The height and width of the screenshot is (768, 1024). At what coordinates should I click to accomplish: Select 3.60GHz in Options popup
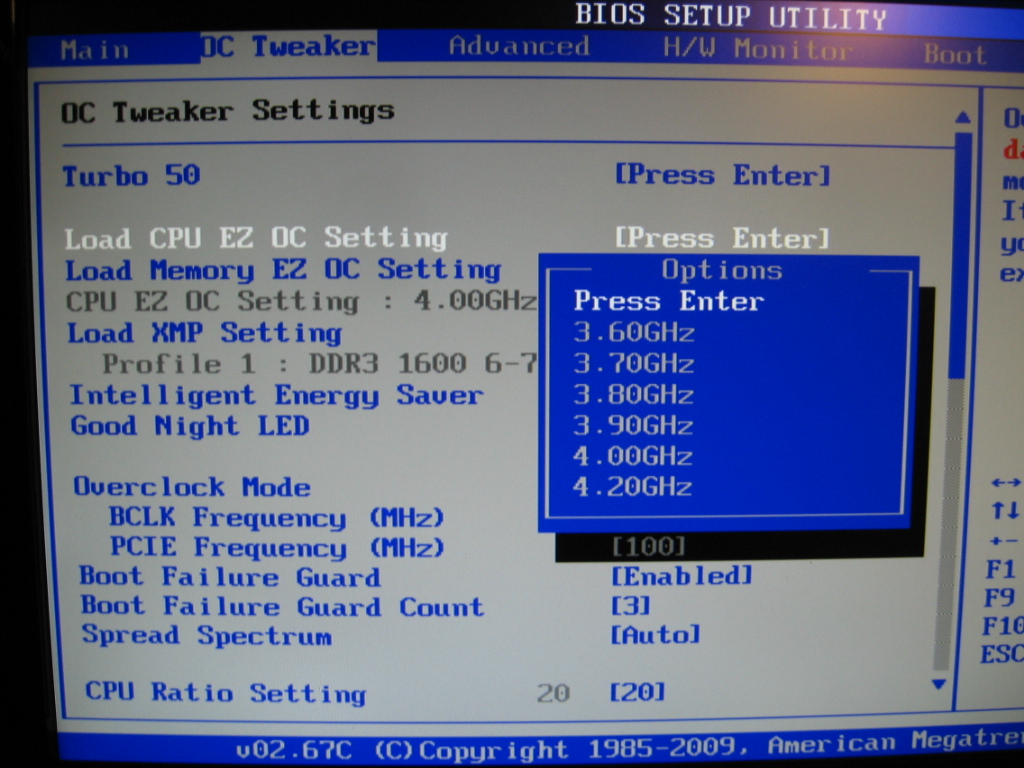633,333
